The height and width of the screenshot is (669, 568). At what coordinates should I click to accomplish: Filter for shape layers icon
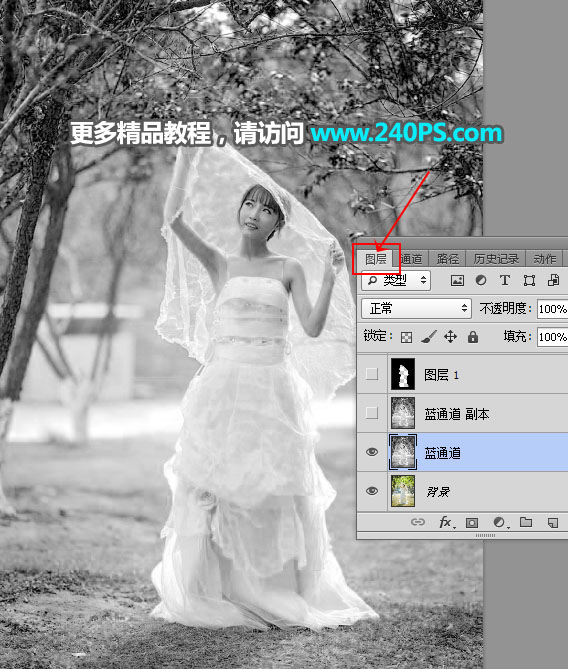tap(529, 280)
